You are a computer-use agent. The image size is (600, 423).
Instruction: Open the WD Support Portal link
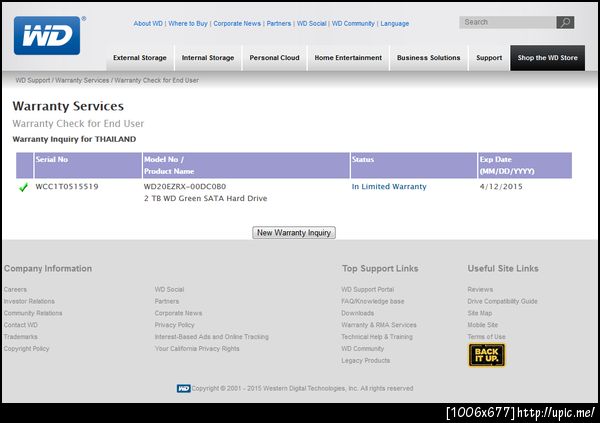pyautogui.click(x=367, y=290)
